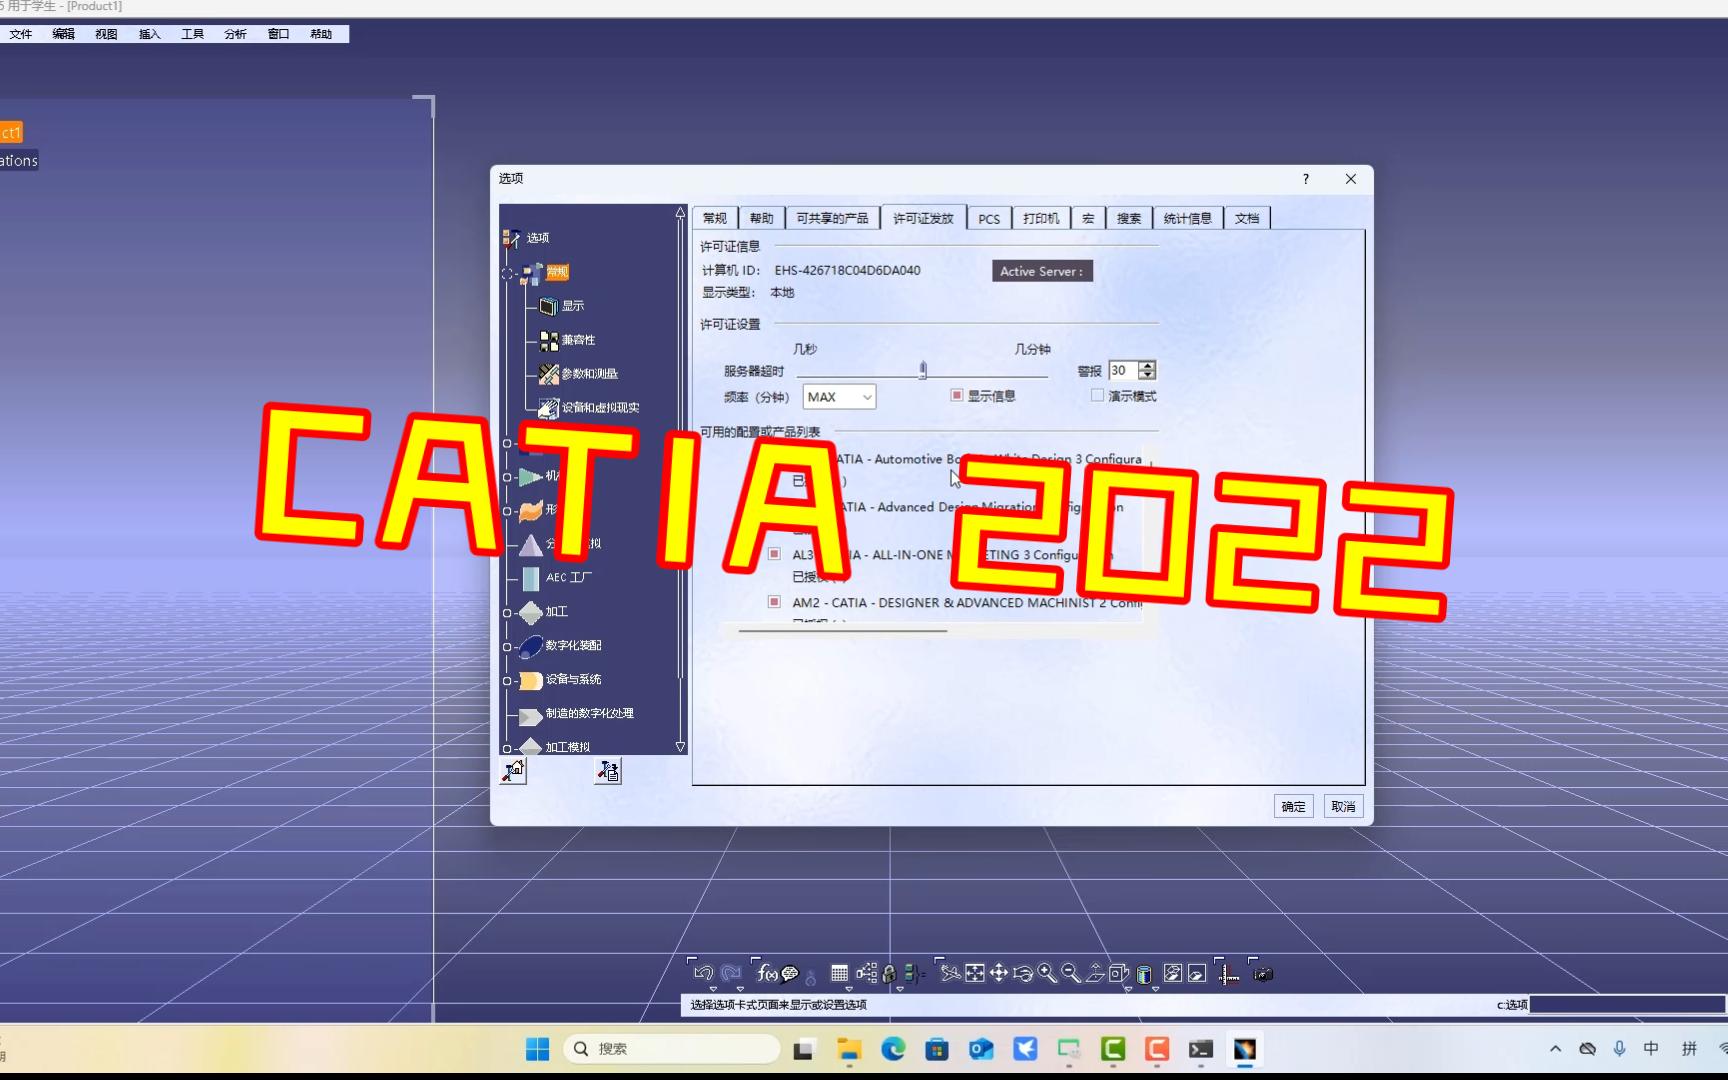This screenshot has width=1728, height=1080.
Task: Expand the 加工模拟 tree node
Action: (507, 748)
